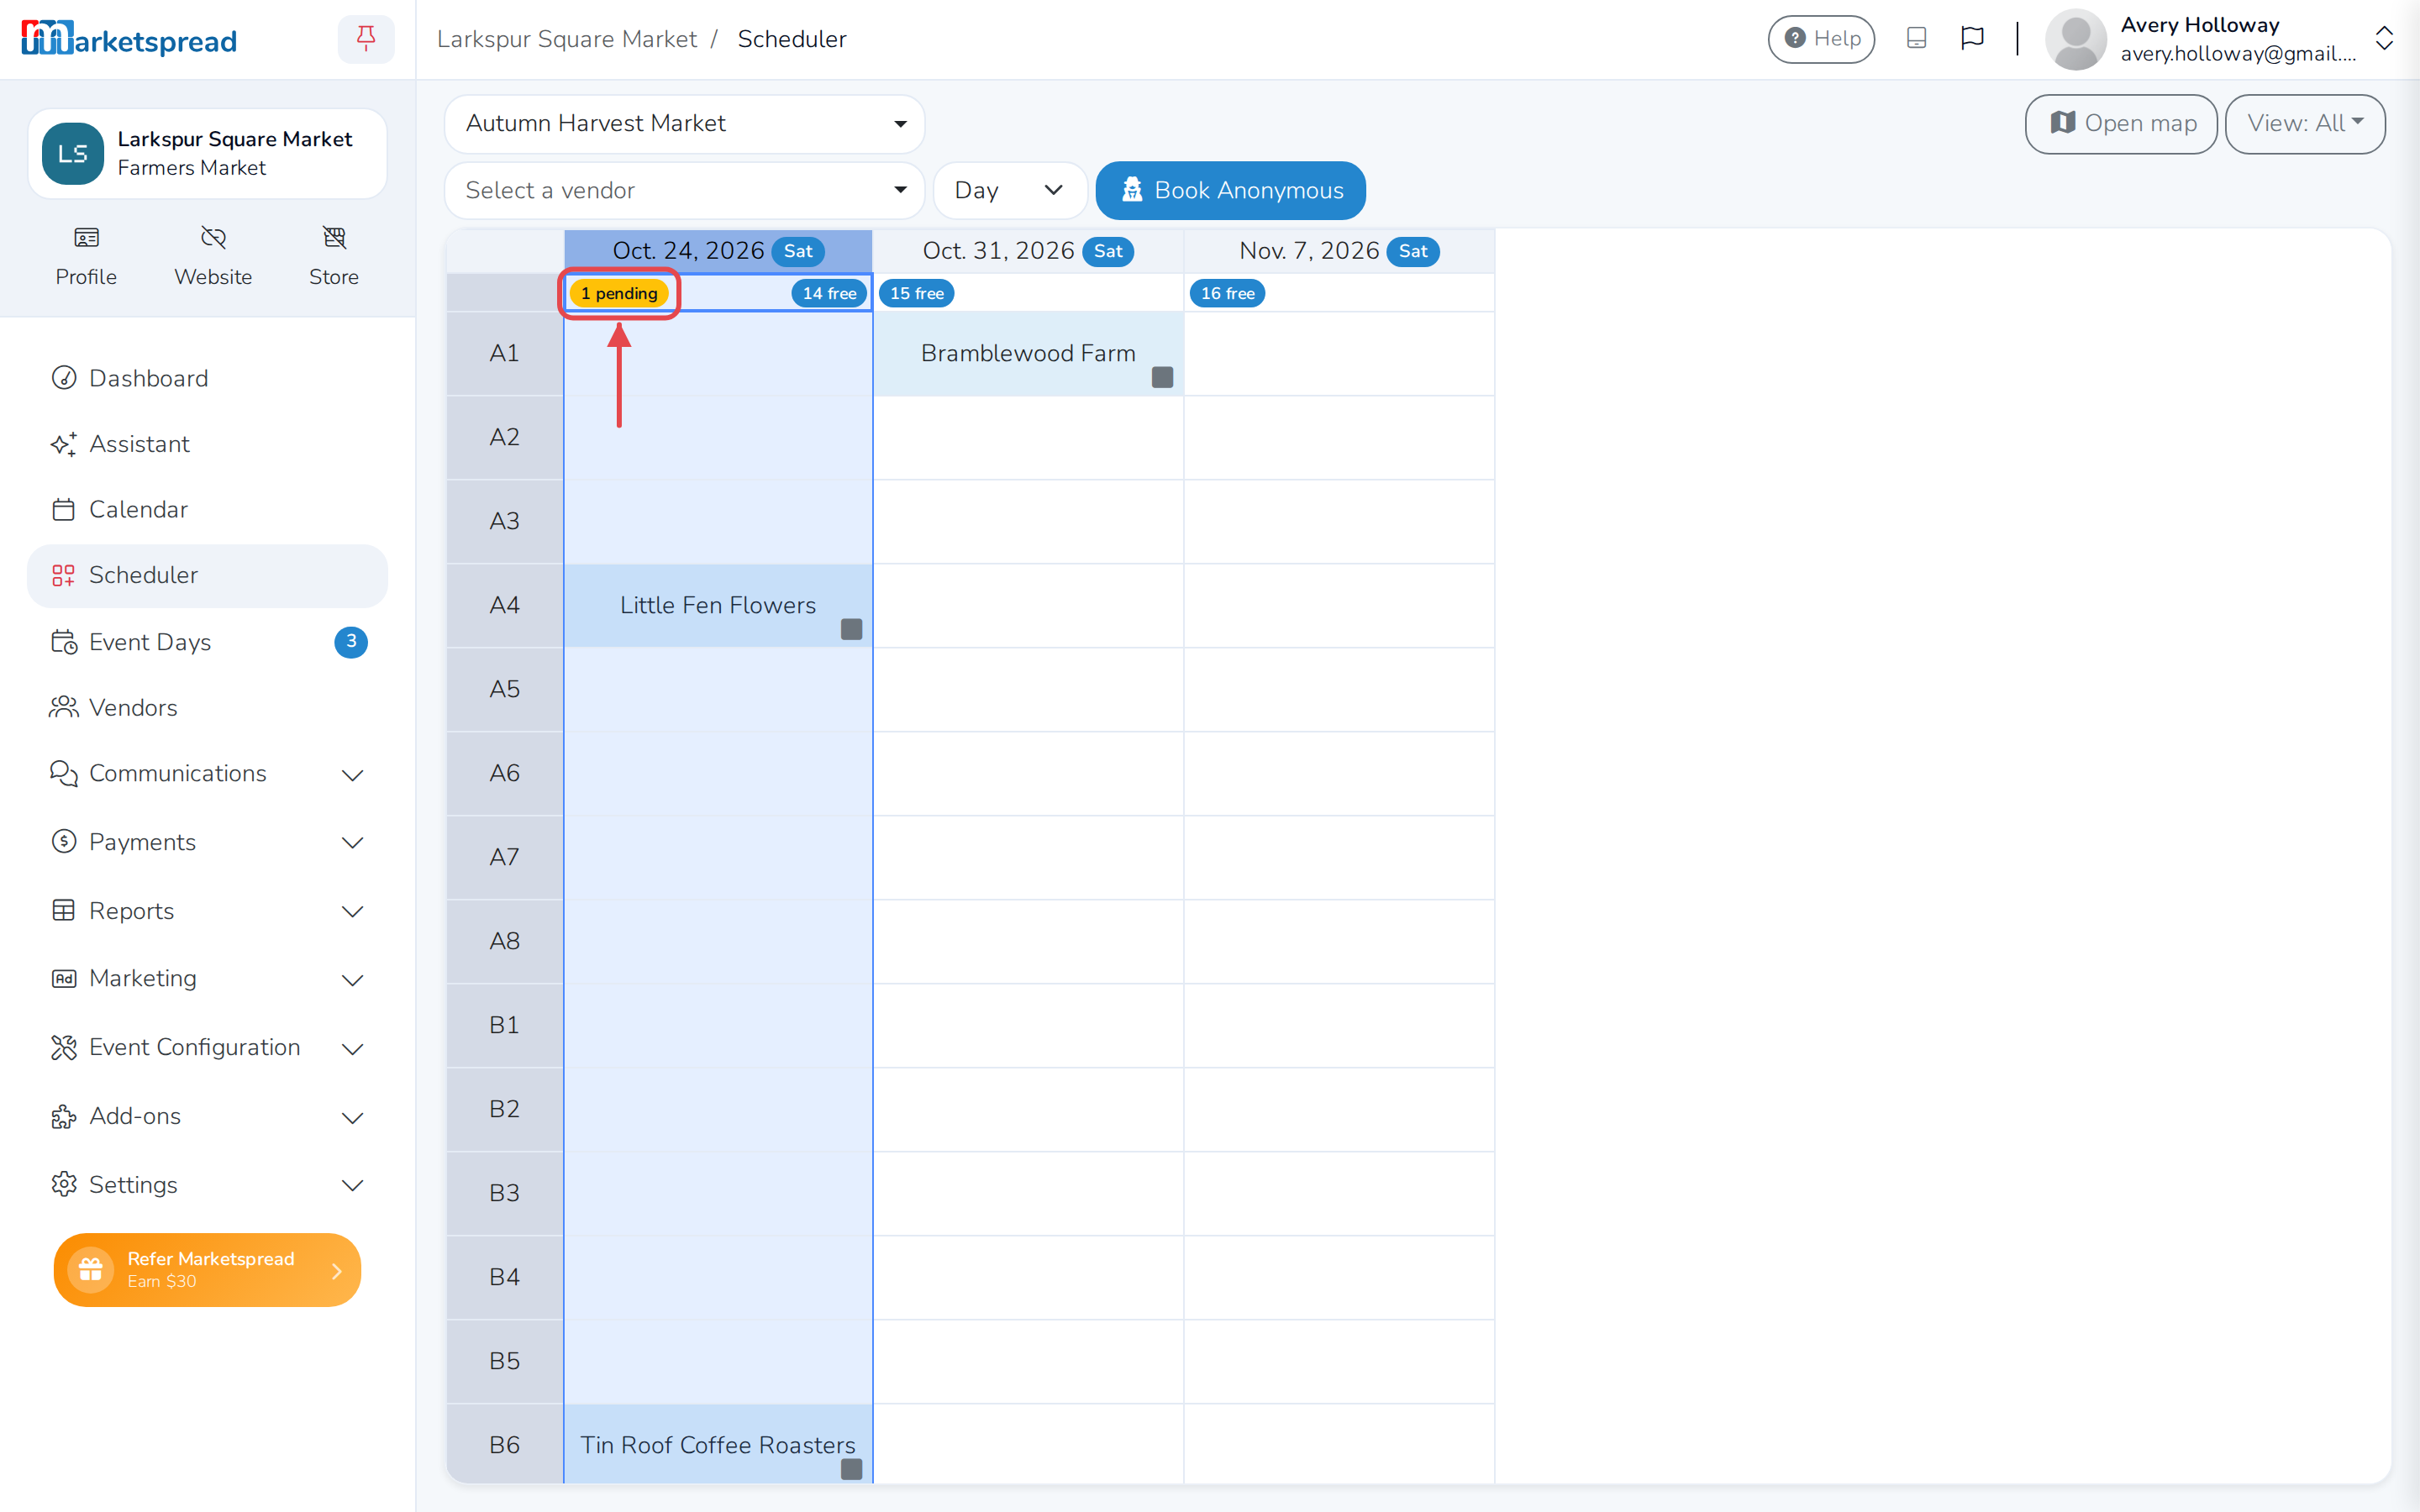Open the View: All dropdown
The height and width of the screenshot is (1512, 2420).
click(x=2304, y=123)
